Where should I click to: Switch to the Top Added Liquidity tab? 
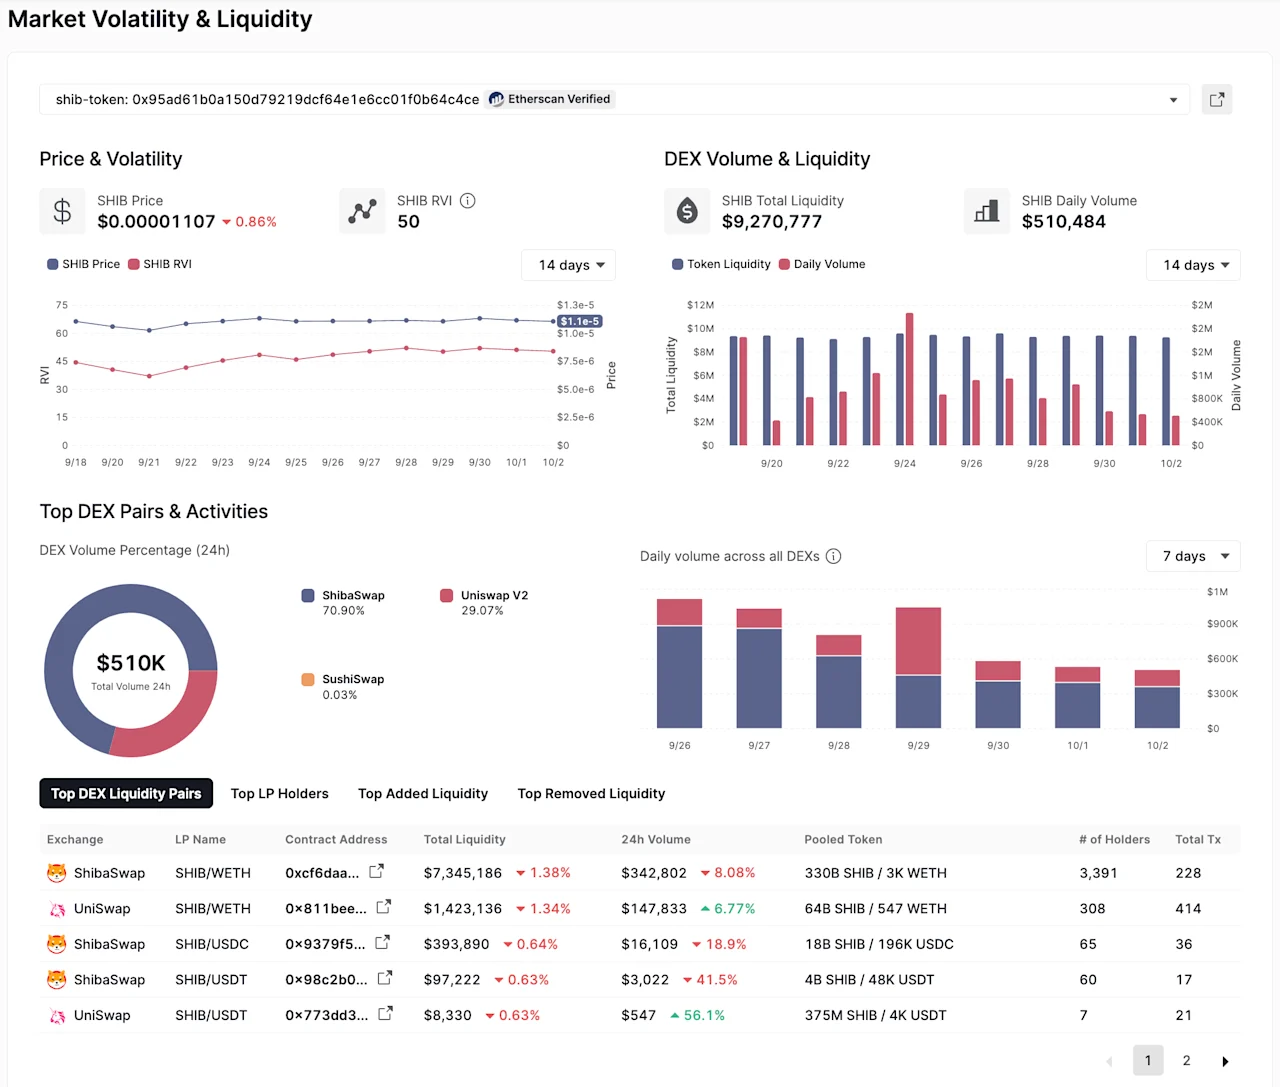click(423, 793)
